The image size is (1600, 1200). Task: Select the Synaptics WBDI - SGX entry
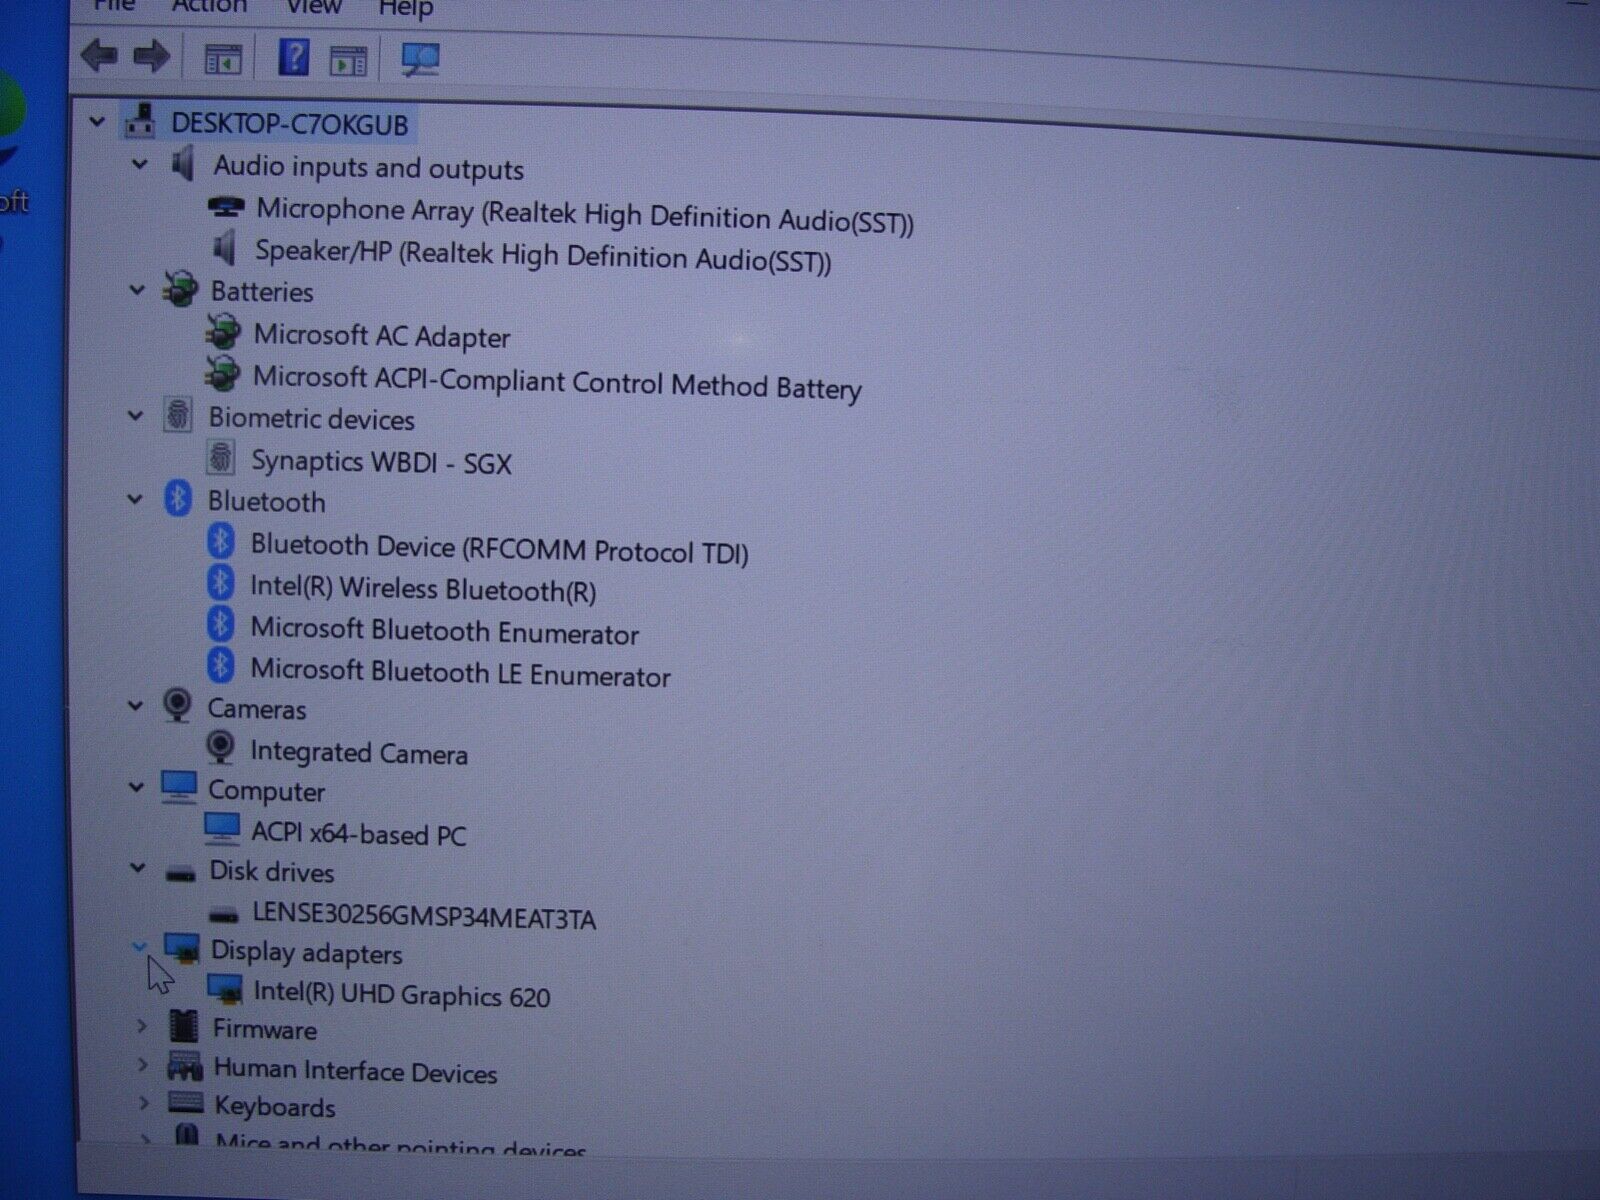[x=382, y=461]
